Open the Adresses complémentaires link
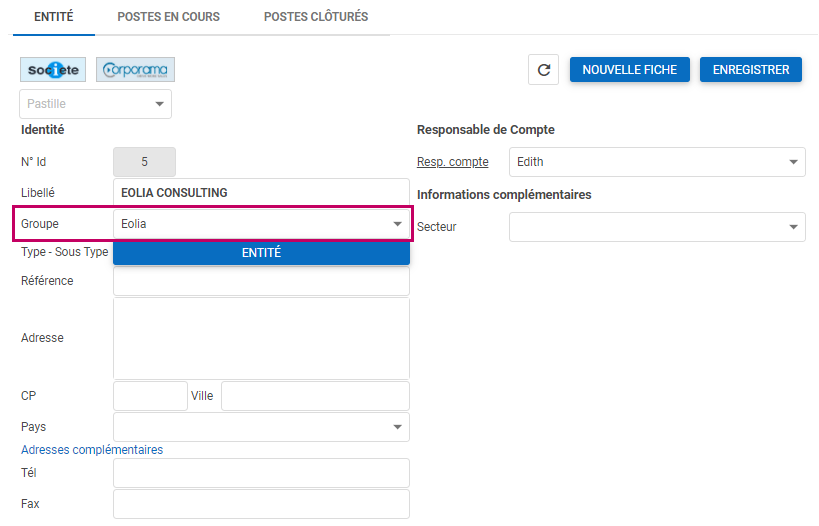The width and height of the screenshot is (819, 526). pyautogui.click(x=92, y=450)
